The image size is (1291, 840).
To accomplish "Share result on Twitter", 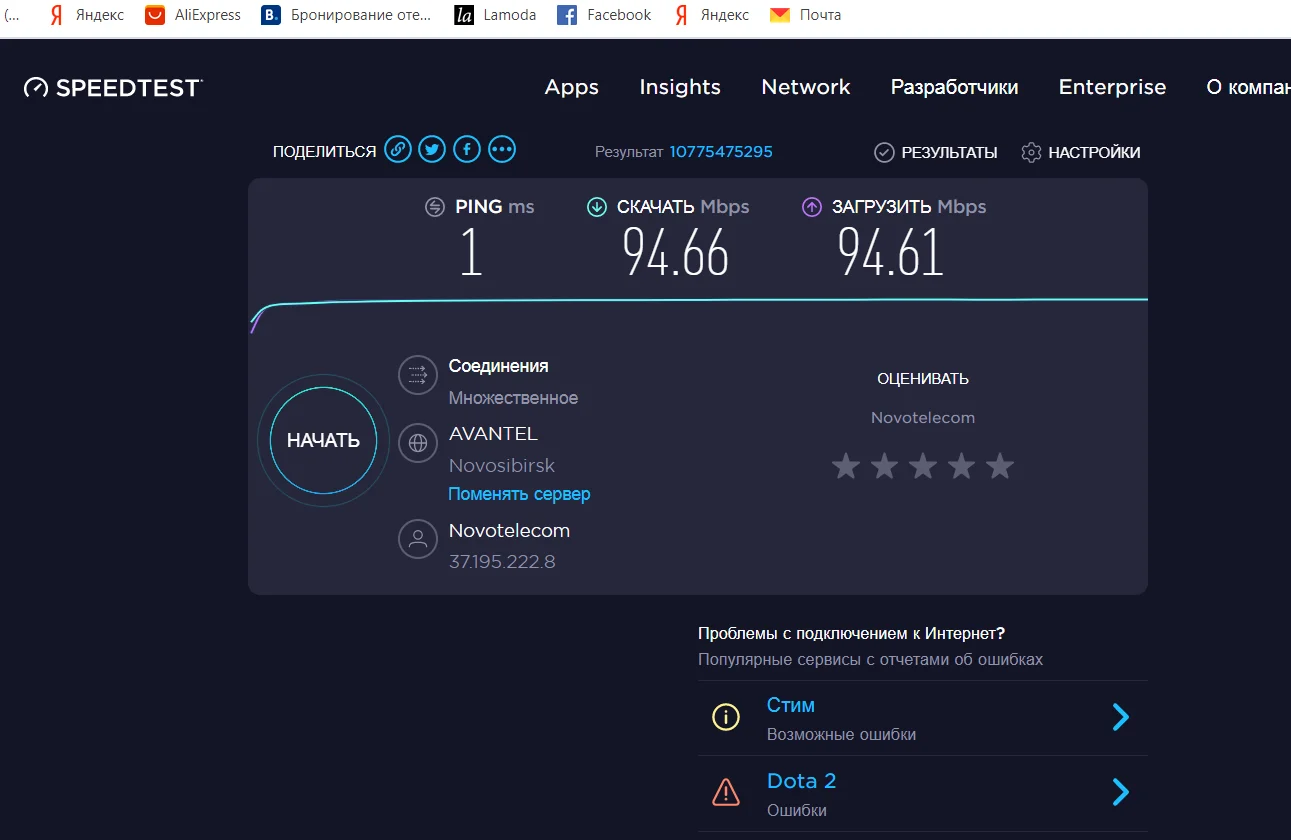I will pyautogui.click(x=432, y=150).
